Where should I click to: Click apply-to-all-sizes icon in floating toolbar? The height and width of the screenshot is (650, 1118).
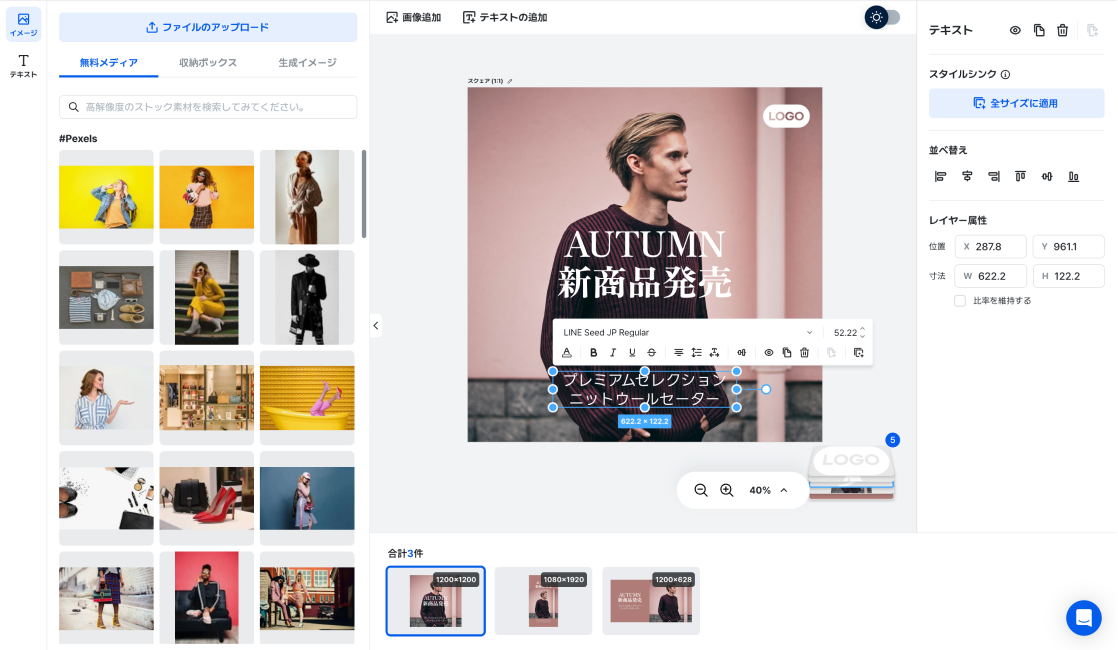[858, 353]
